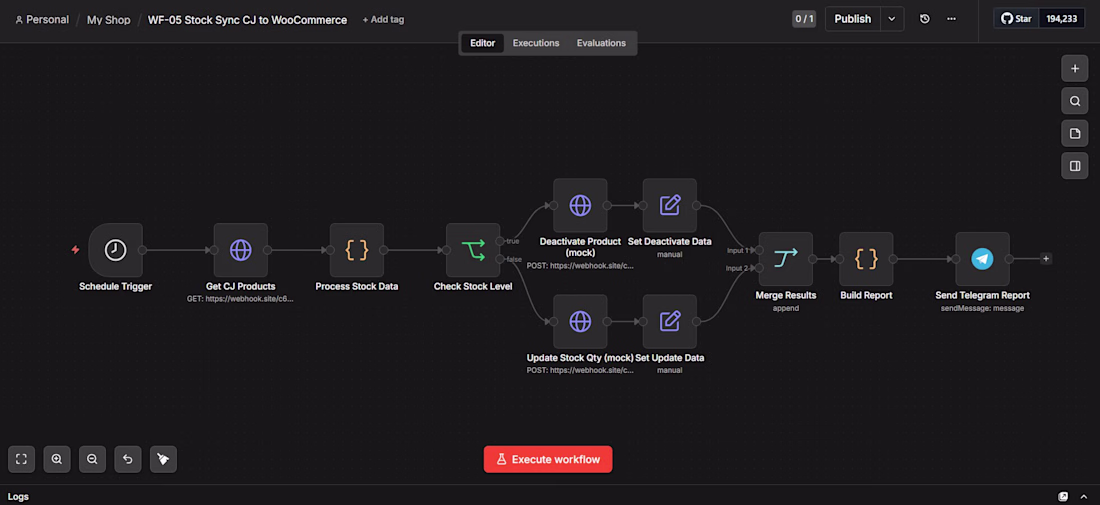The width and height of the screenshot is (1100, 505).
Task: Click the sendMessage: message subtitle
Action: coord(982,308)
